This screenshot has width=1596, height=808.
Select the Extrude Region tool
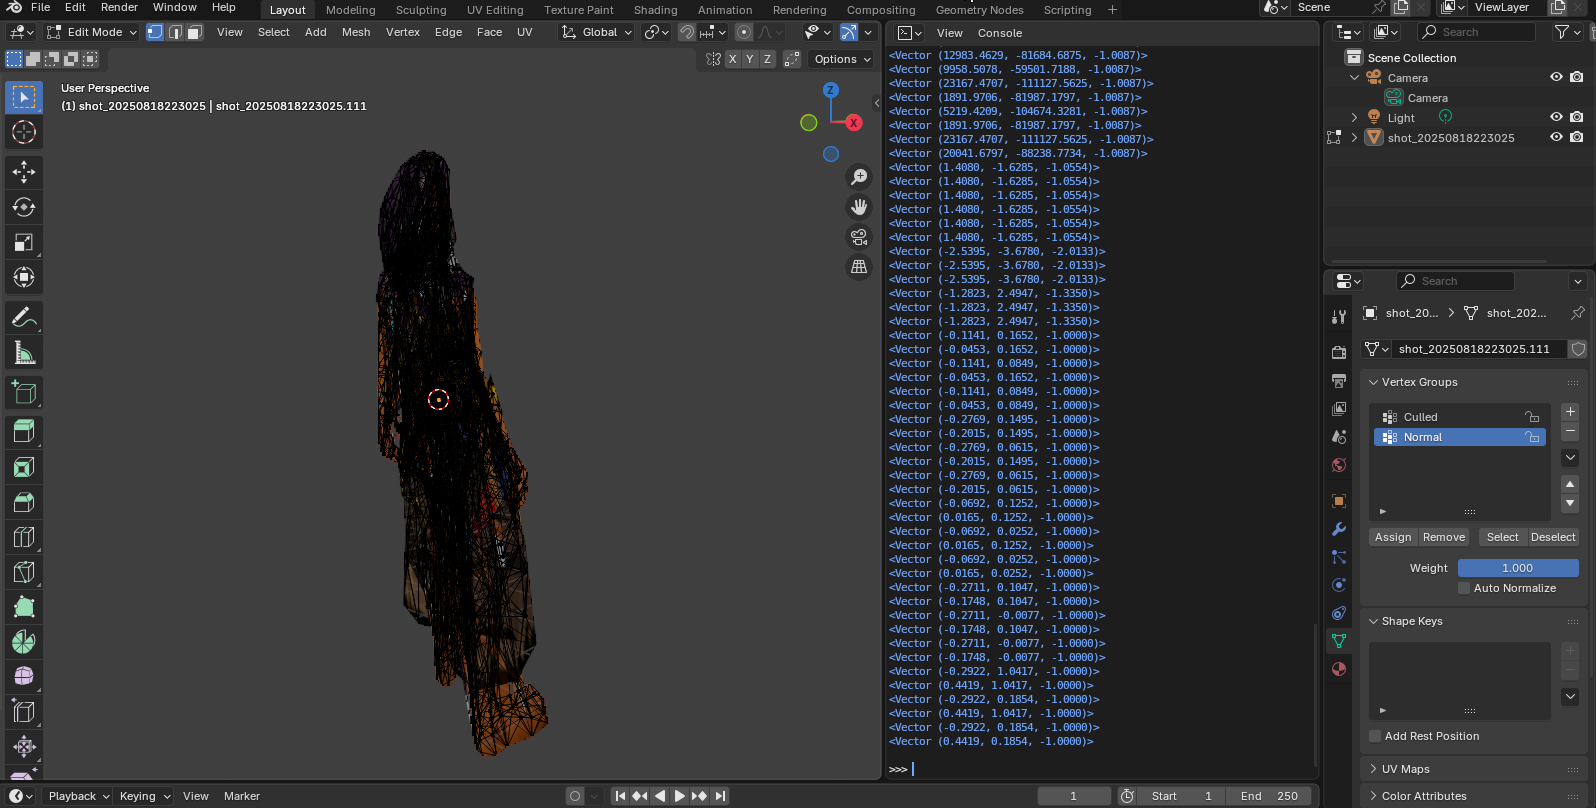(24, 432)
